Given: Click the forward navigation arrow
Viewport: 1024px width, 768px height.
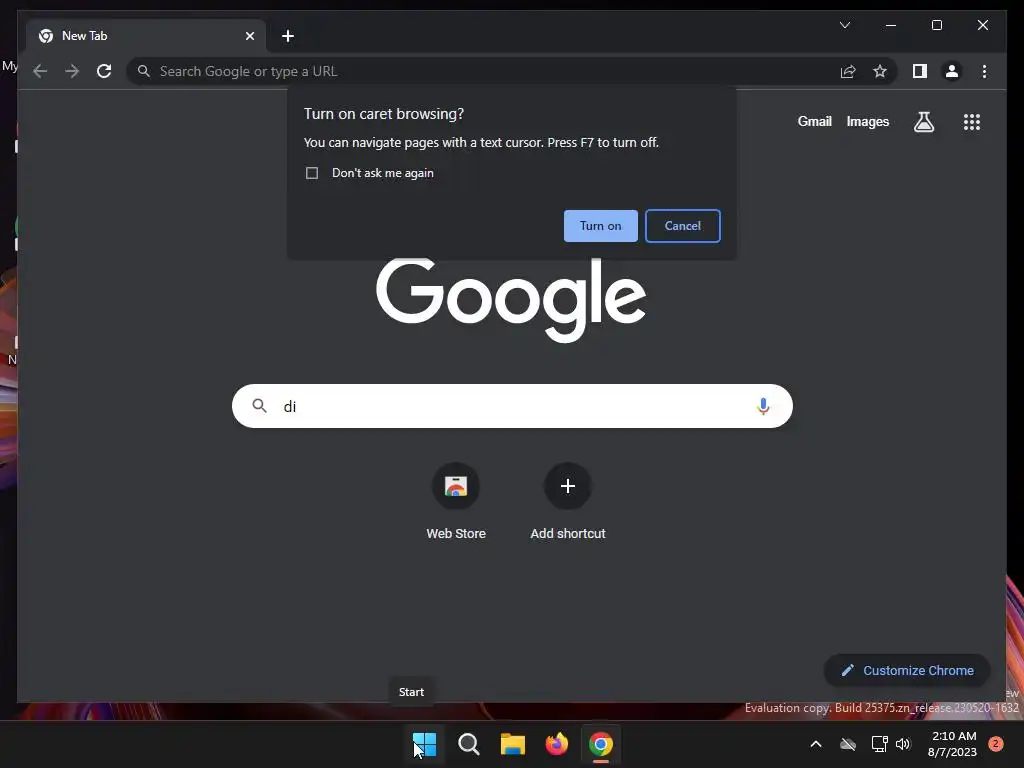Looking at the screenshot, I should [x=72, y=71].
